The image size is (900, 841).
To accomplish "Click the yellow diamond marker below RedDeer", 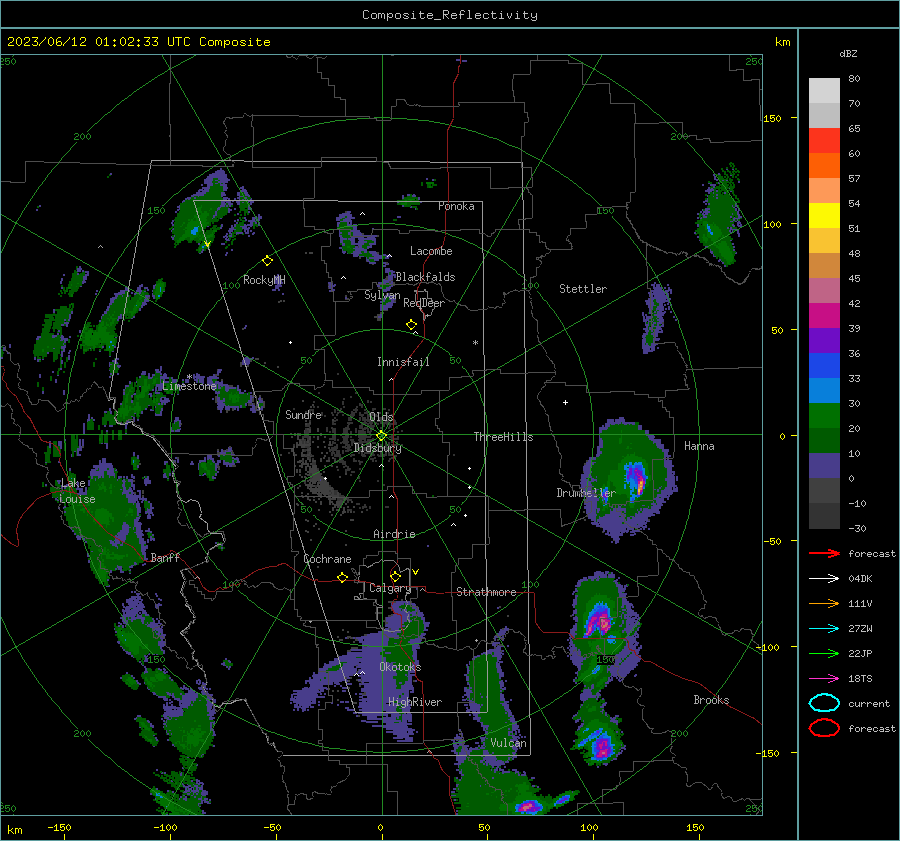I will (412, 325).
